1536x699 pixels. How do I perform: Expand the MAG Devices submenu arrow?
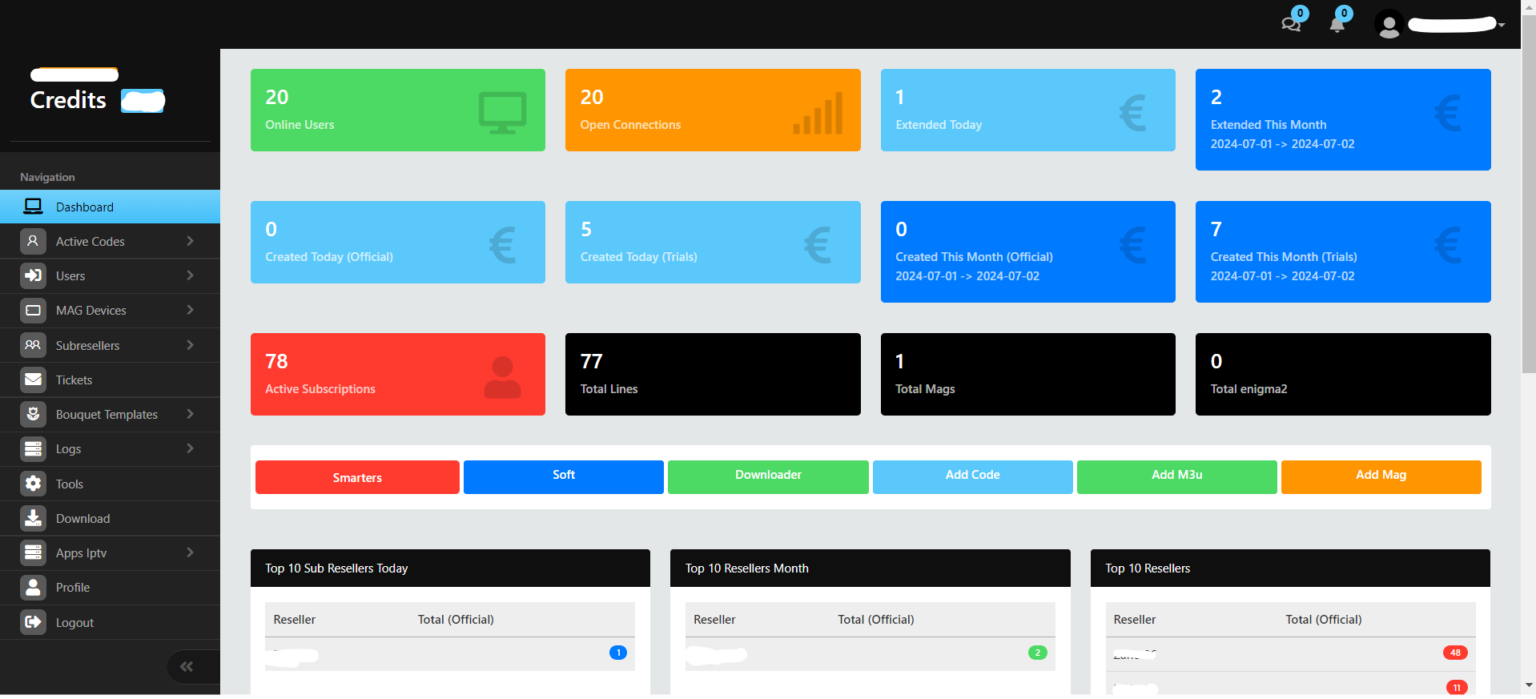click(190, 310)
